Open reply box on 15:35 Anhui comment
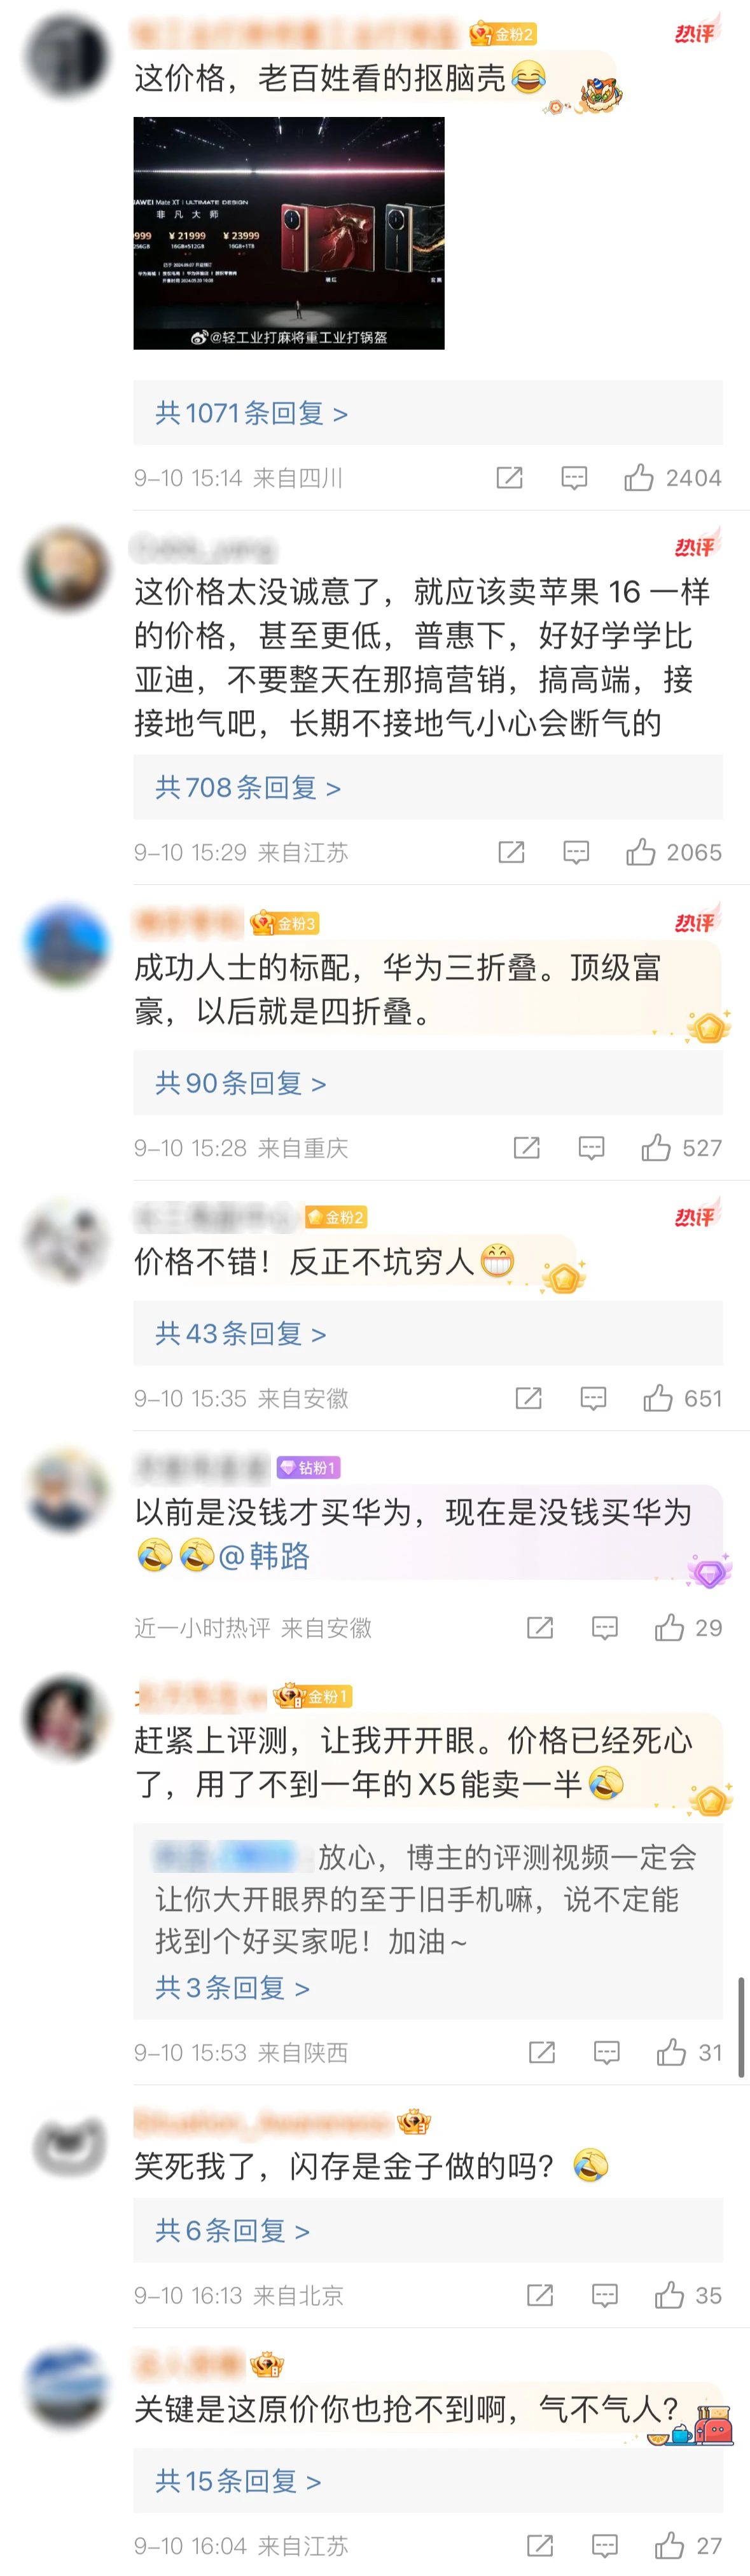This screenshot has width=750, height=2576. 593,1398
